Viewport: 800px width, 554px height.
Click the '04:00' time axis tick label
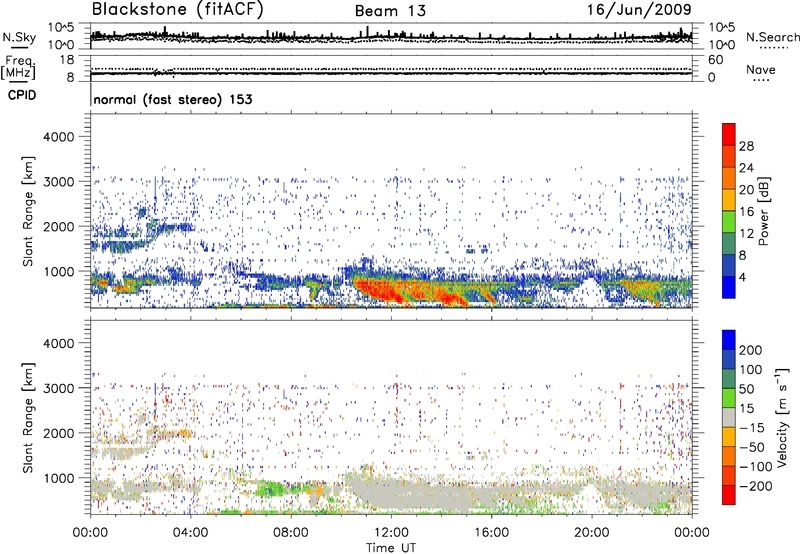191,533
